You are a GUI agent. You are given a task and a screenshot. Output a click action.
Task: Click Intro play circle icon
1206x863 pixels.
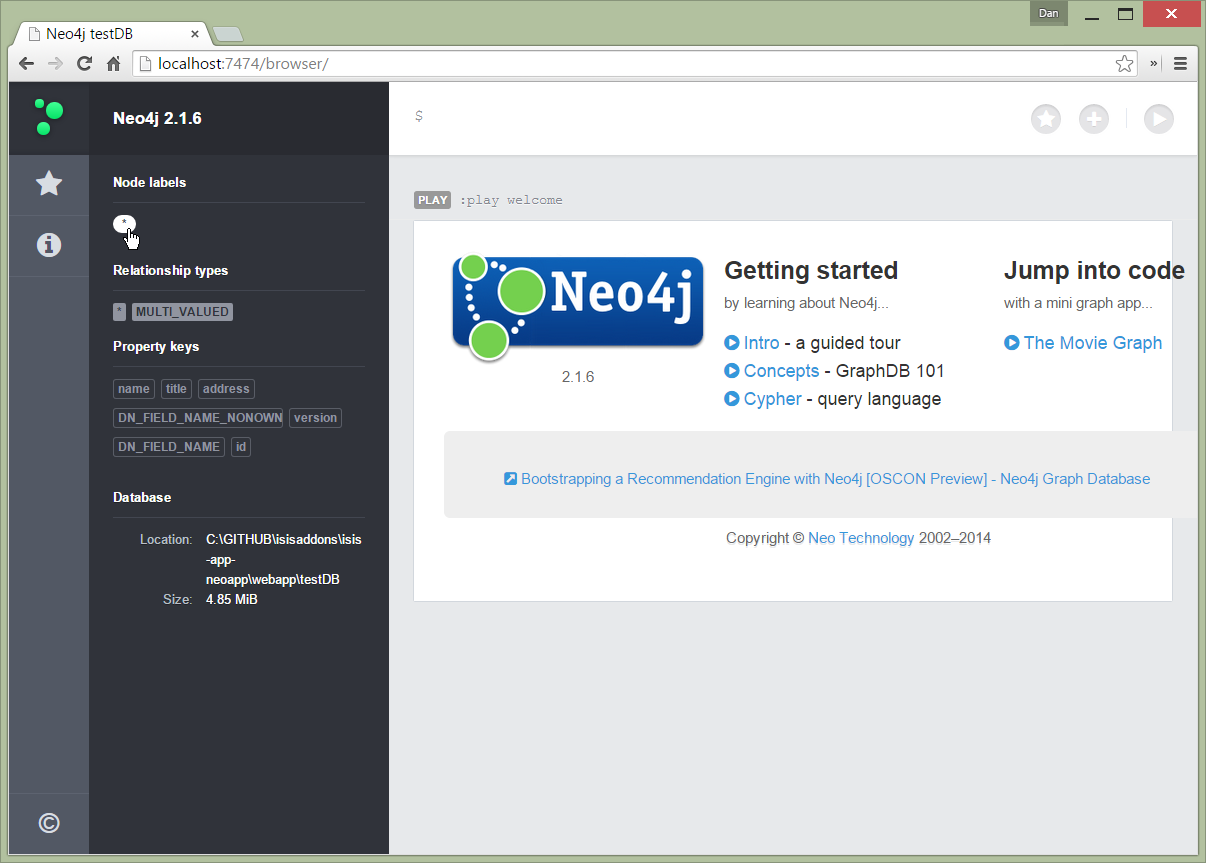(732, 343)
